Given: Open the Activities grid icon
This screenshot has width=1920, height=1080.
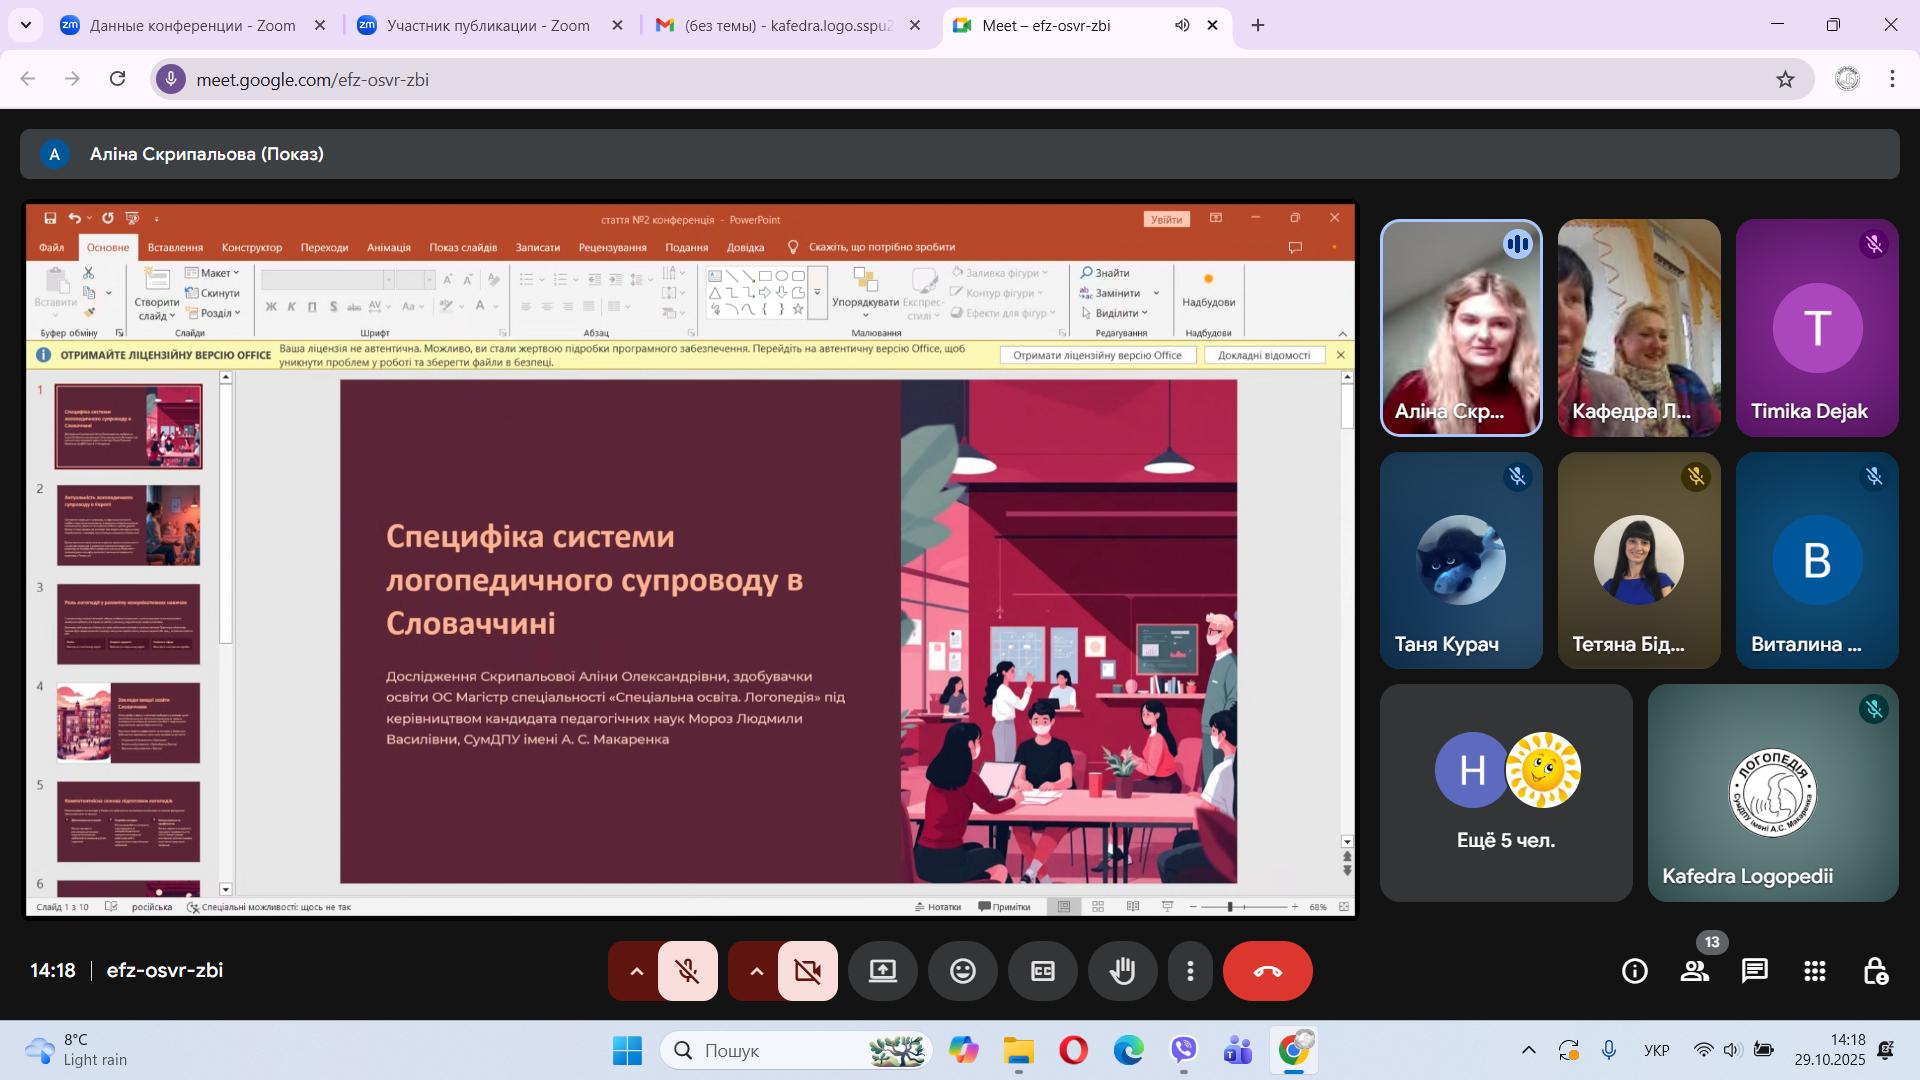Looking at the screenshot, I should point(1815,971).
